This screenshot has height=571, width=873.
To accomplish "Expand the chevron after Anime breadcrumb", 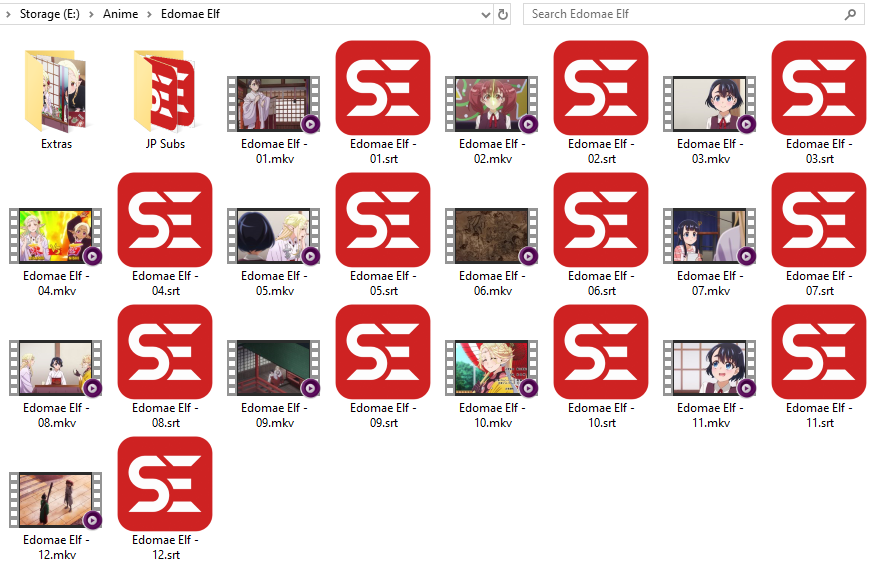I will coord(149,14).
